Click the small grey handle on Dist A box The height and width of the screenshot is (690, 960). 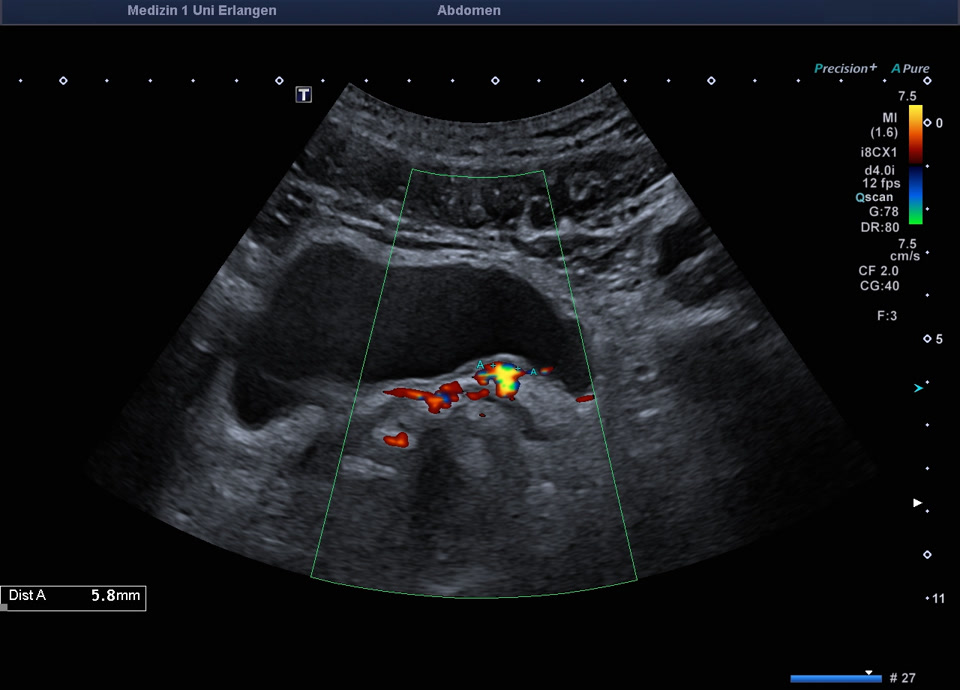pos(4,606)
